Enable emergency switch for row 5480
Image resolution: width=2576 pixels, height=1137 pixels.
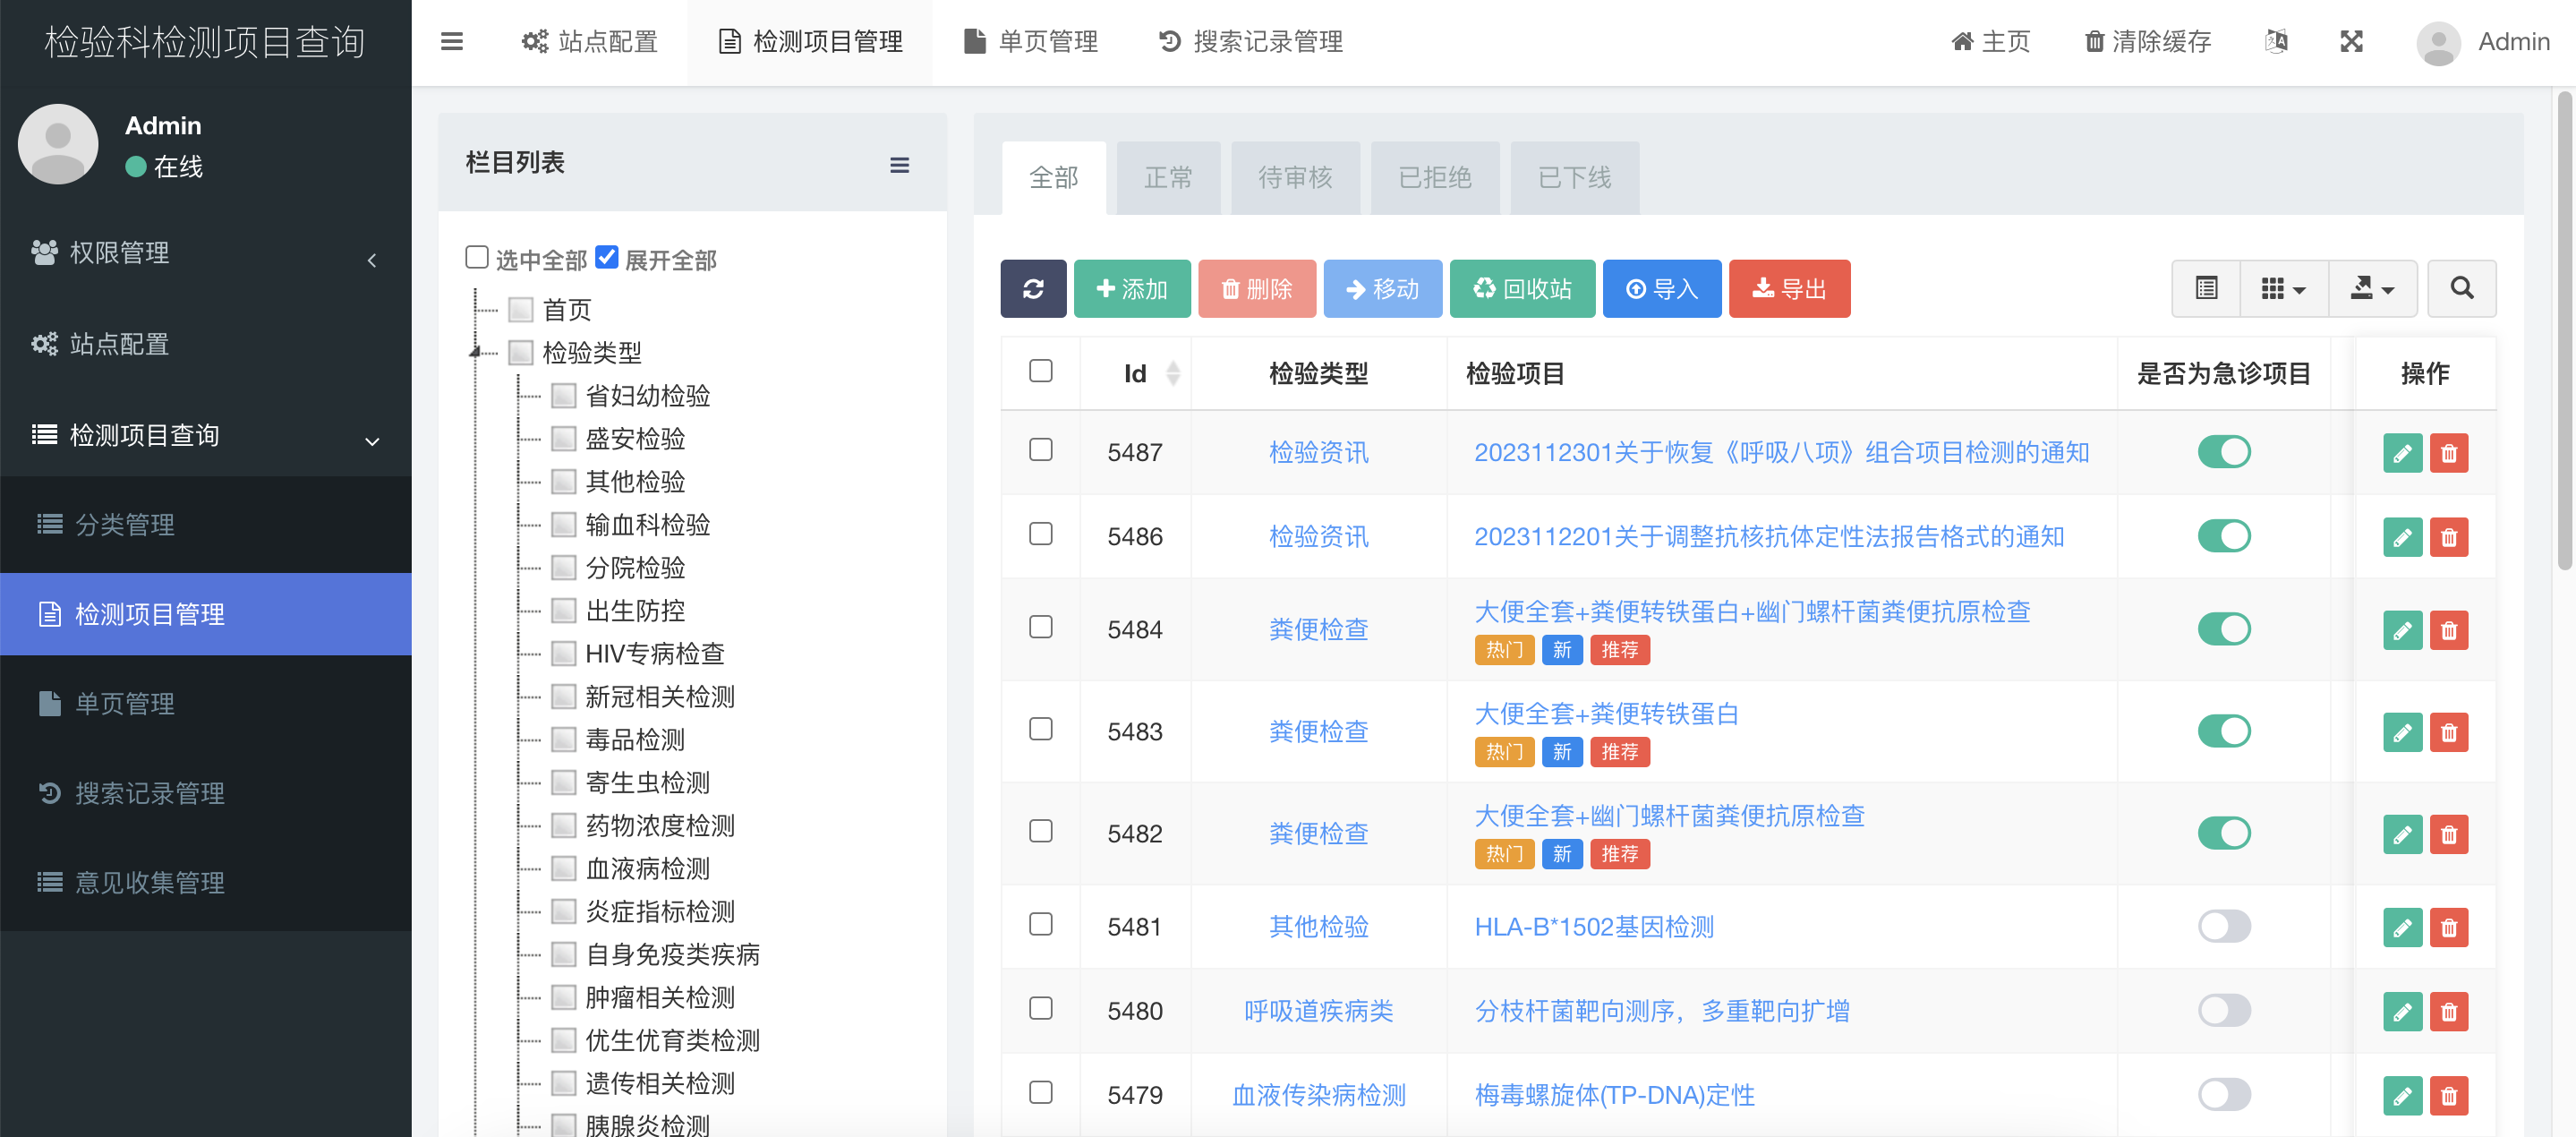(x=2223, y=1010)
